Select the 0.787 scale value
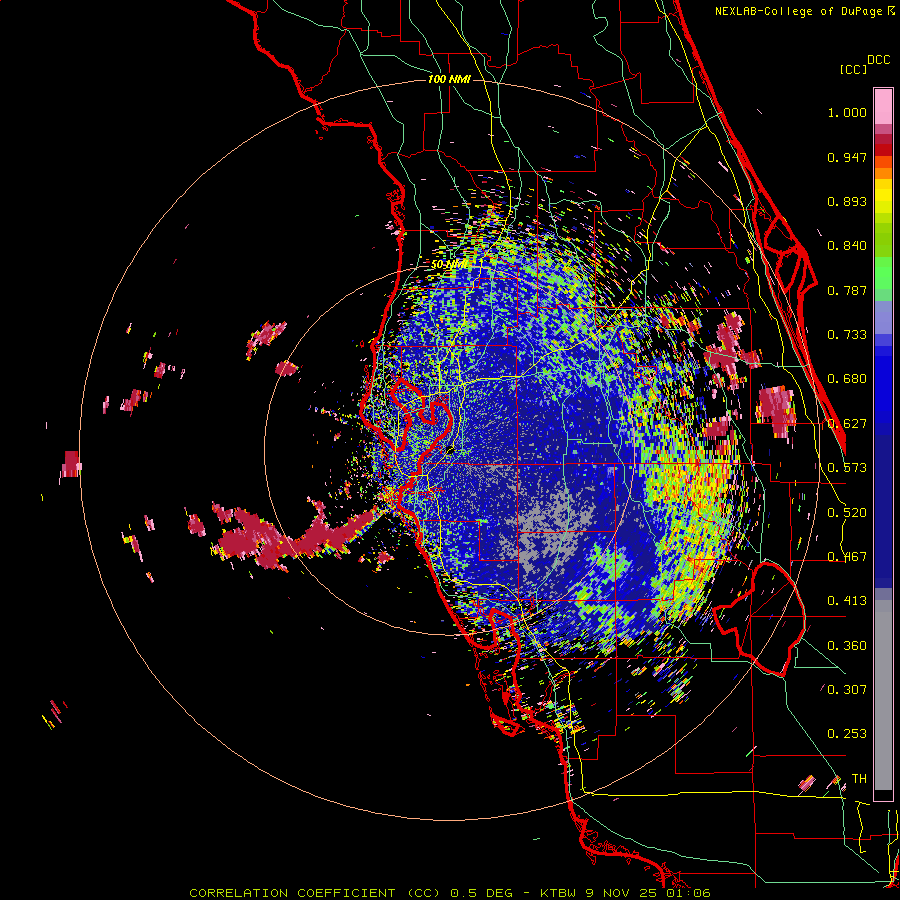 847,290
